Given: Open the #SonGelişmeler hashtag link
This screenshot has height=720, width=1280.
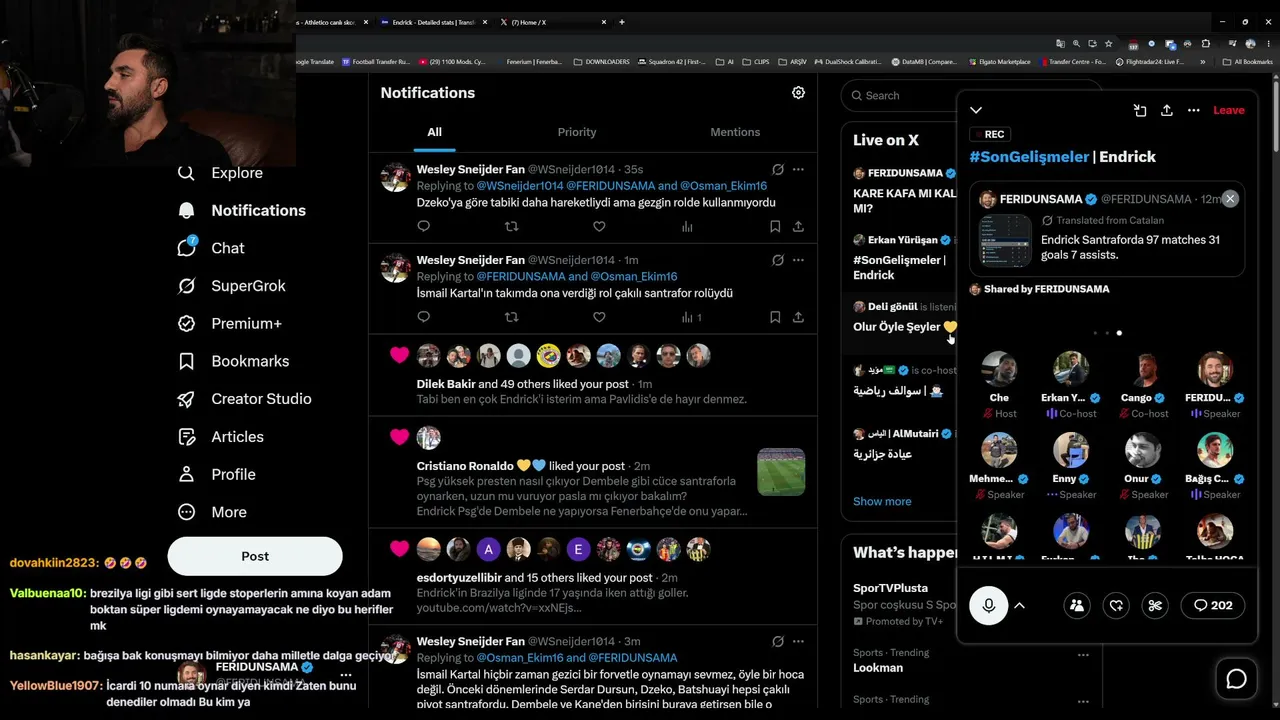Looking at the screenshot, I should tap(1029, 157).
